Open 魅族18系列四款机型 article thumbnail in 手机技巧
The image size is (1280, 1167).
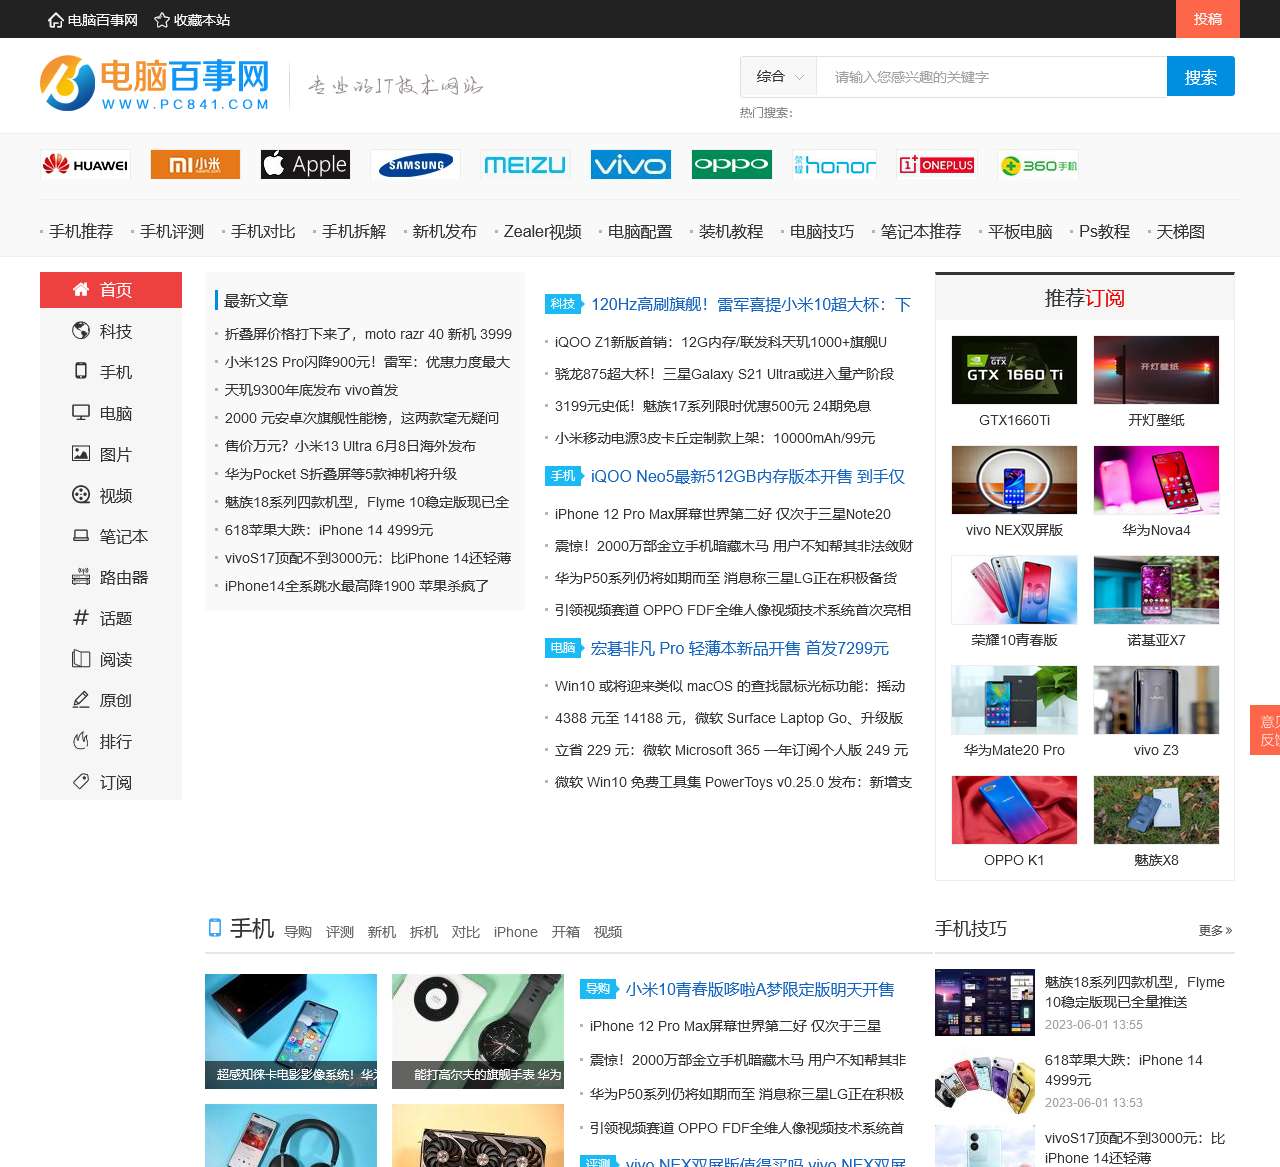pyautogui.click(x=985, y=1002)
